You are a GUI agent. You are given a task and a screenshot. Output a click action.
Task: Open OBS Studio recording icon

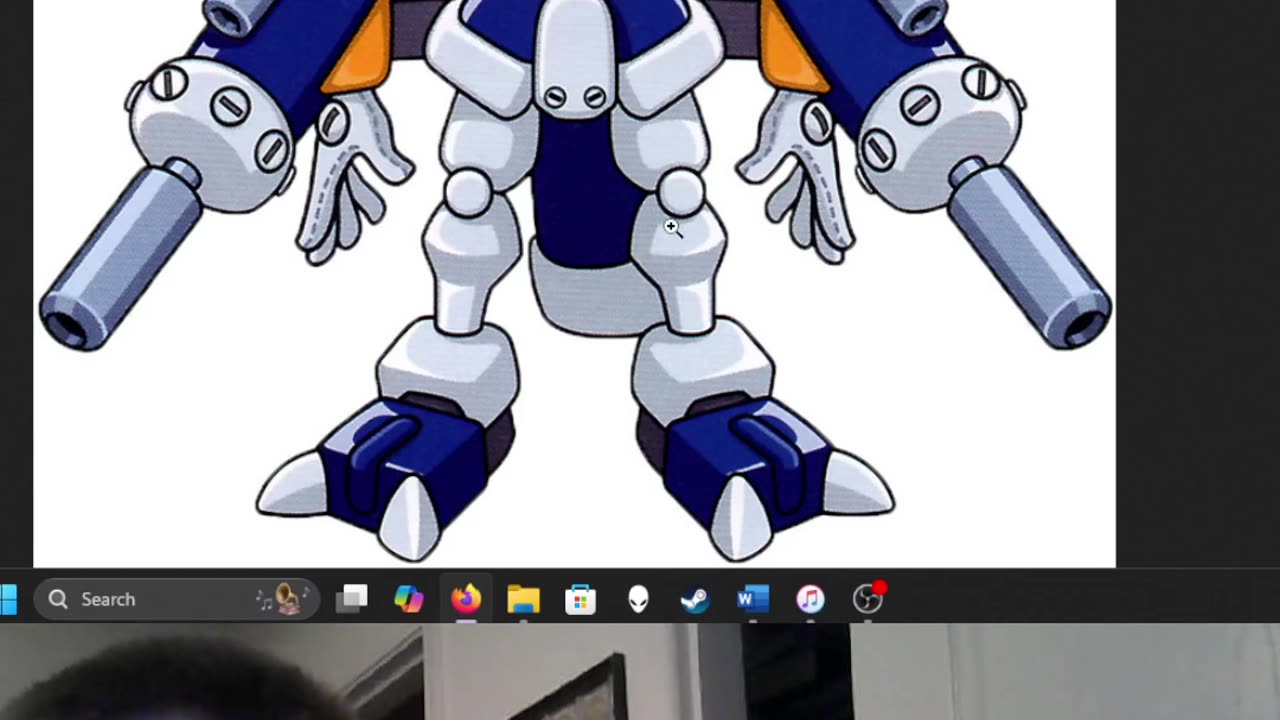click(x=868, y=598)
